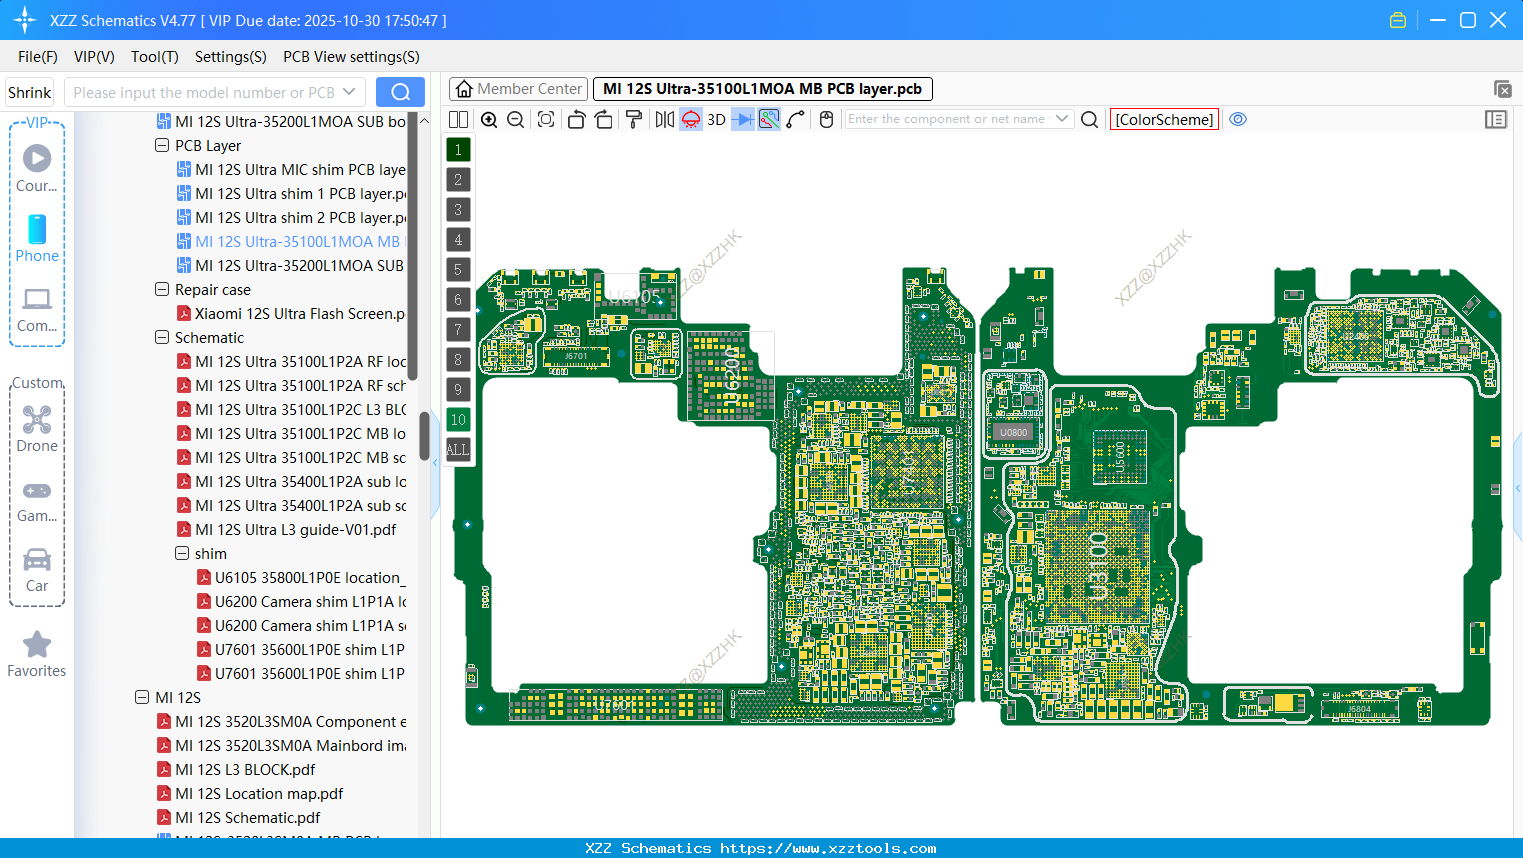1523x858 pixels.
Task: Toggle the eye visibility icon beside ColorScheme
Action: (1237, 118)
